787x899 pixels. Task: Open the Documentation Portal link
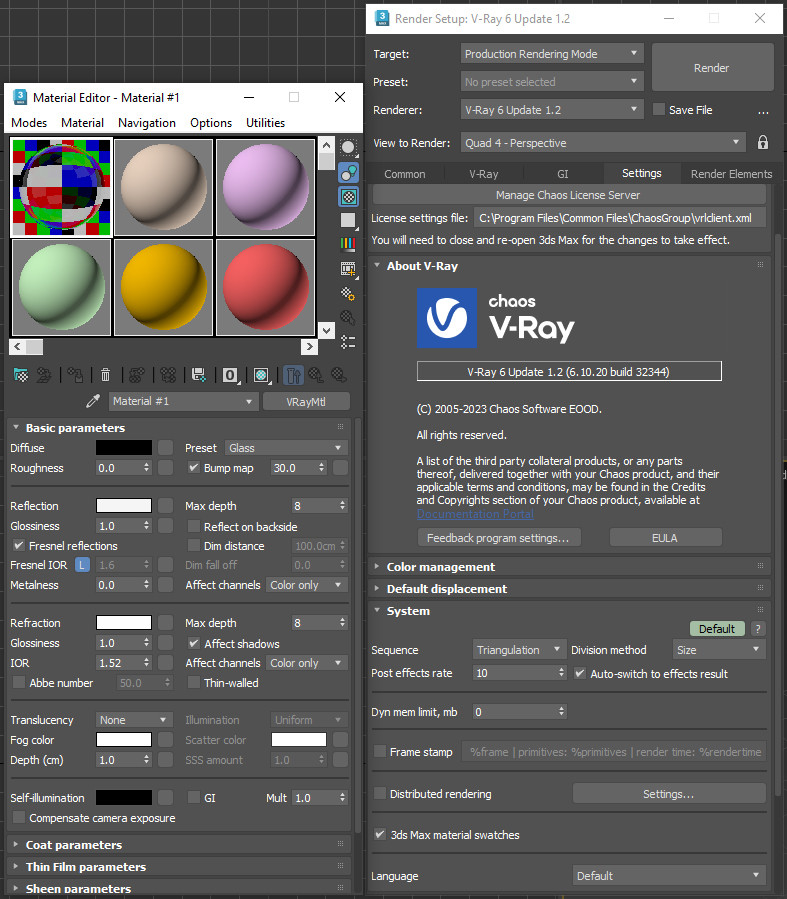[x=475, y=514]
